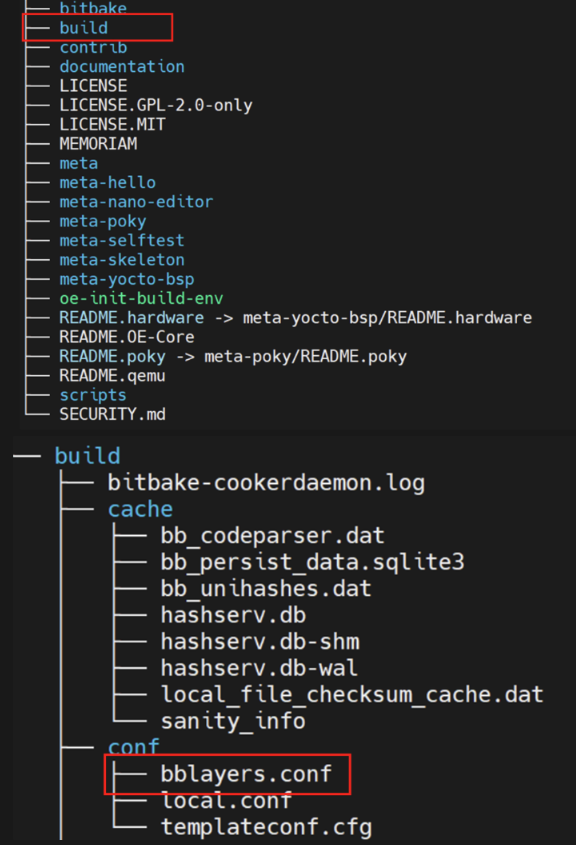This screenshot has height=845, width=576.
Task: Select the 'MEMORIAM' file entry
Action: [98, 144]
